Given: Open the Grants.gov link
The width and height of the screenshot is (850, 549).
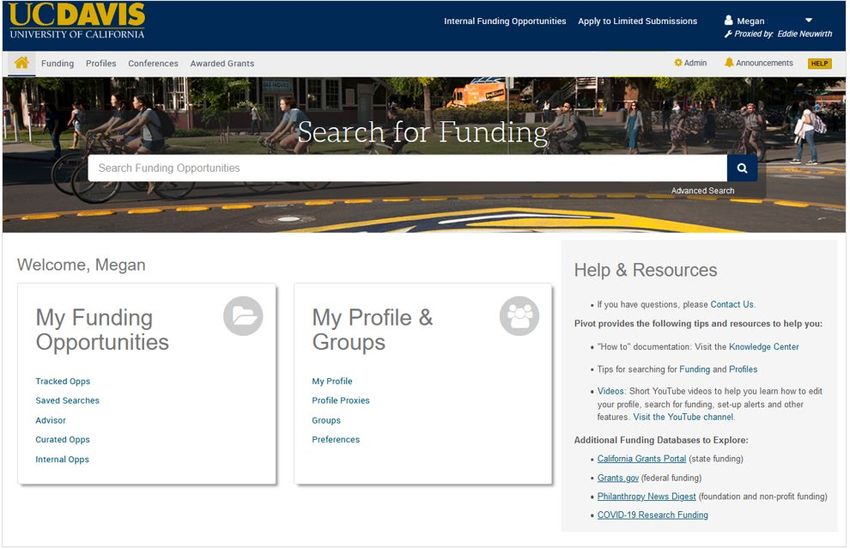Looking at the screenshot, I should pos(619,479).
